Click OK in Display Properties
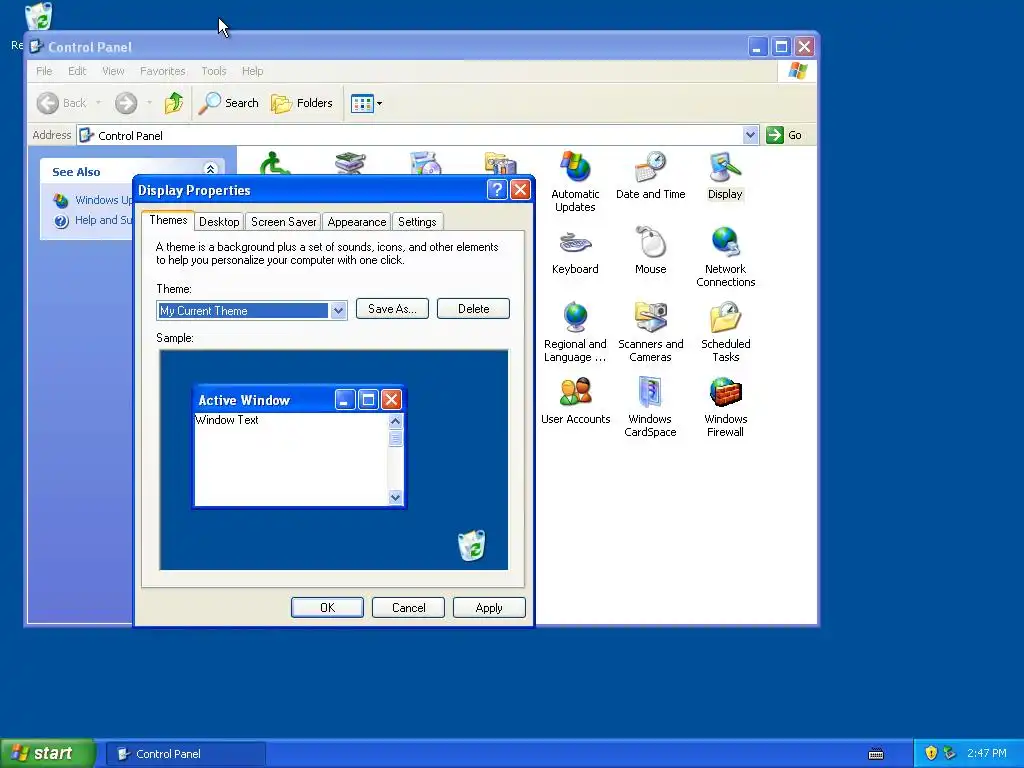The image size is (1024, 768). pos(327,607)
